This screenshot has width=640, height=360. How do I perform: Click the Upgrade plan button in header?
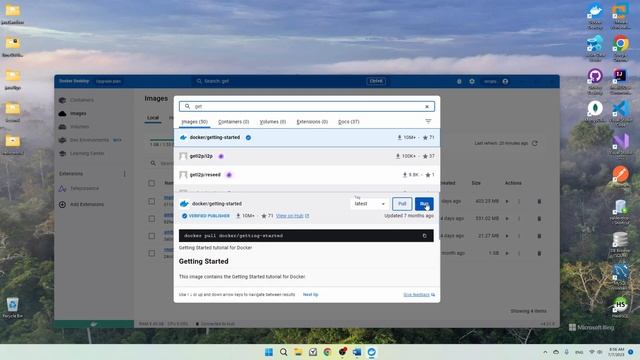[109, 81]
